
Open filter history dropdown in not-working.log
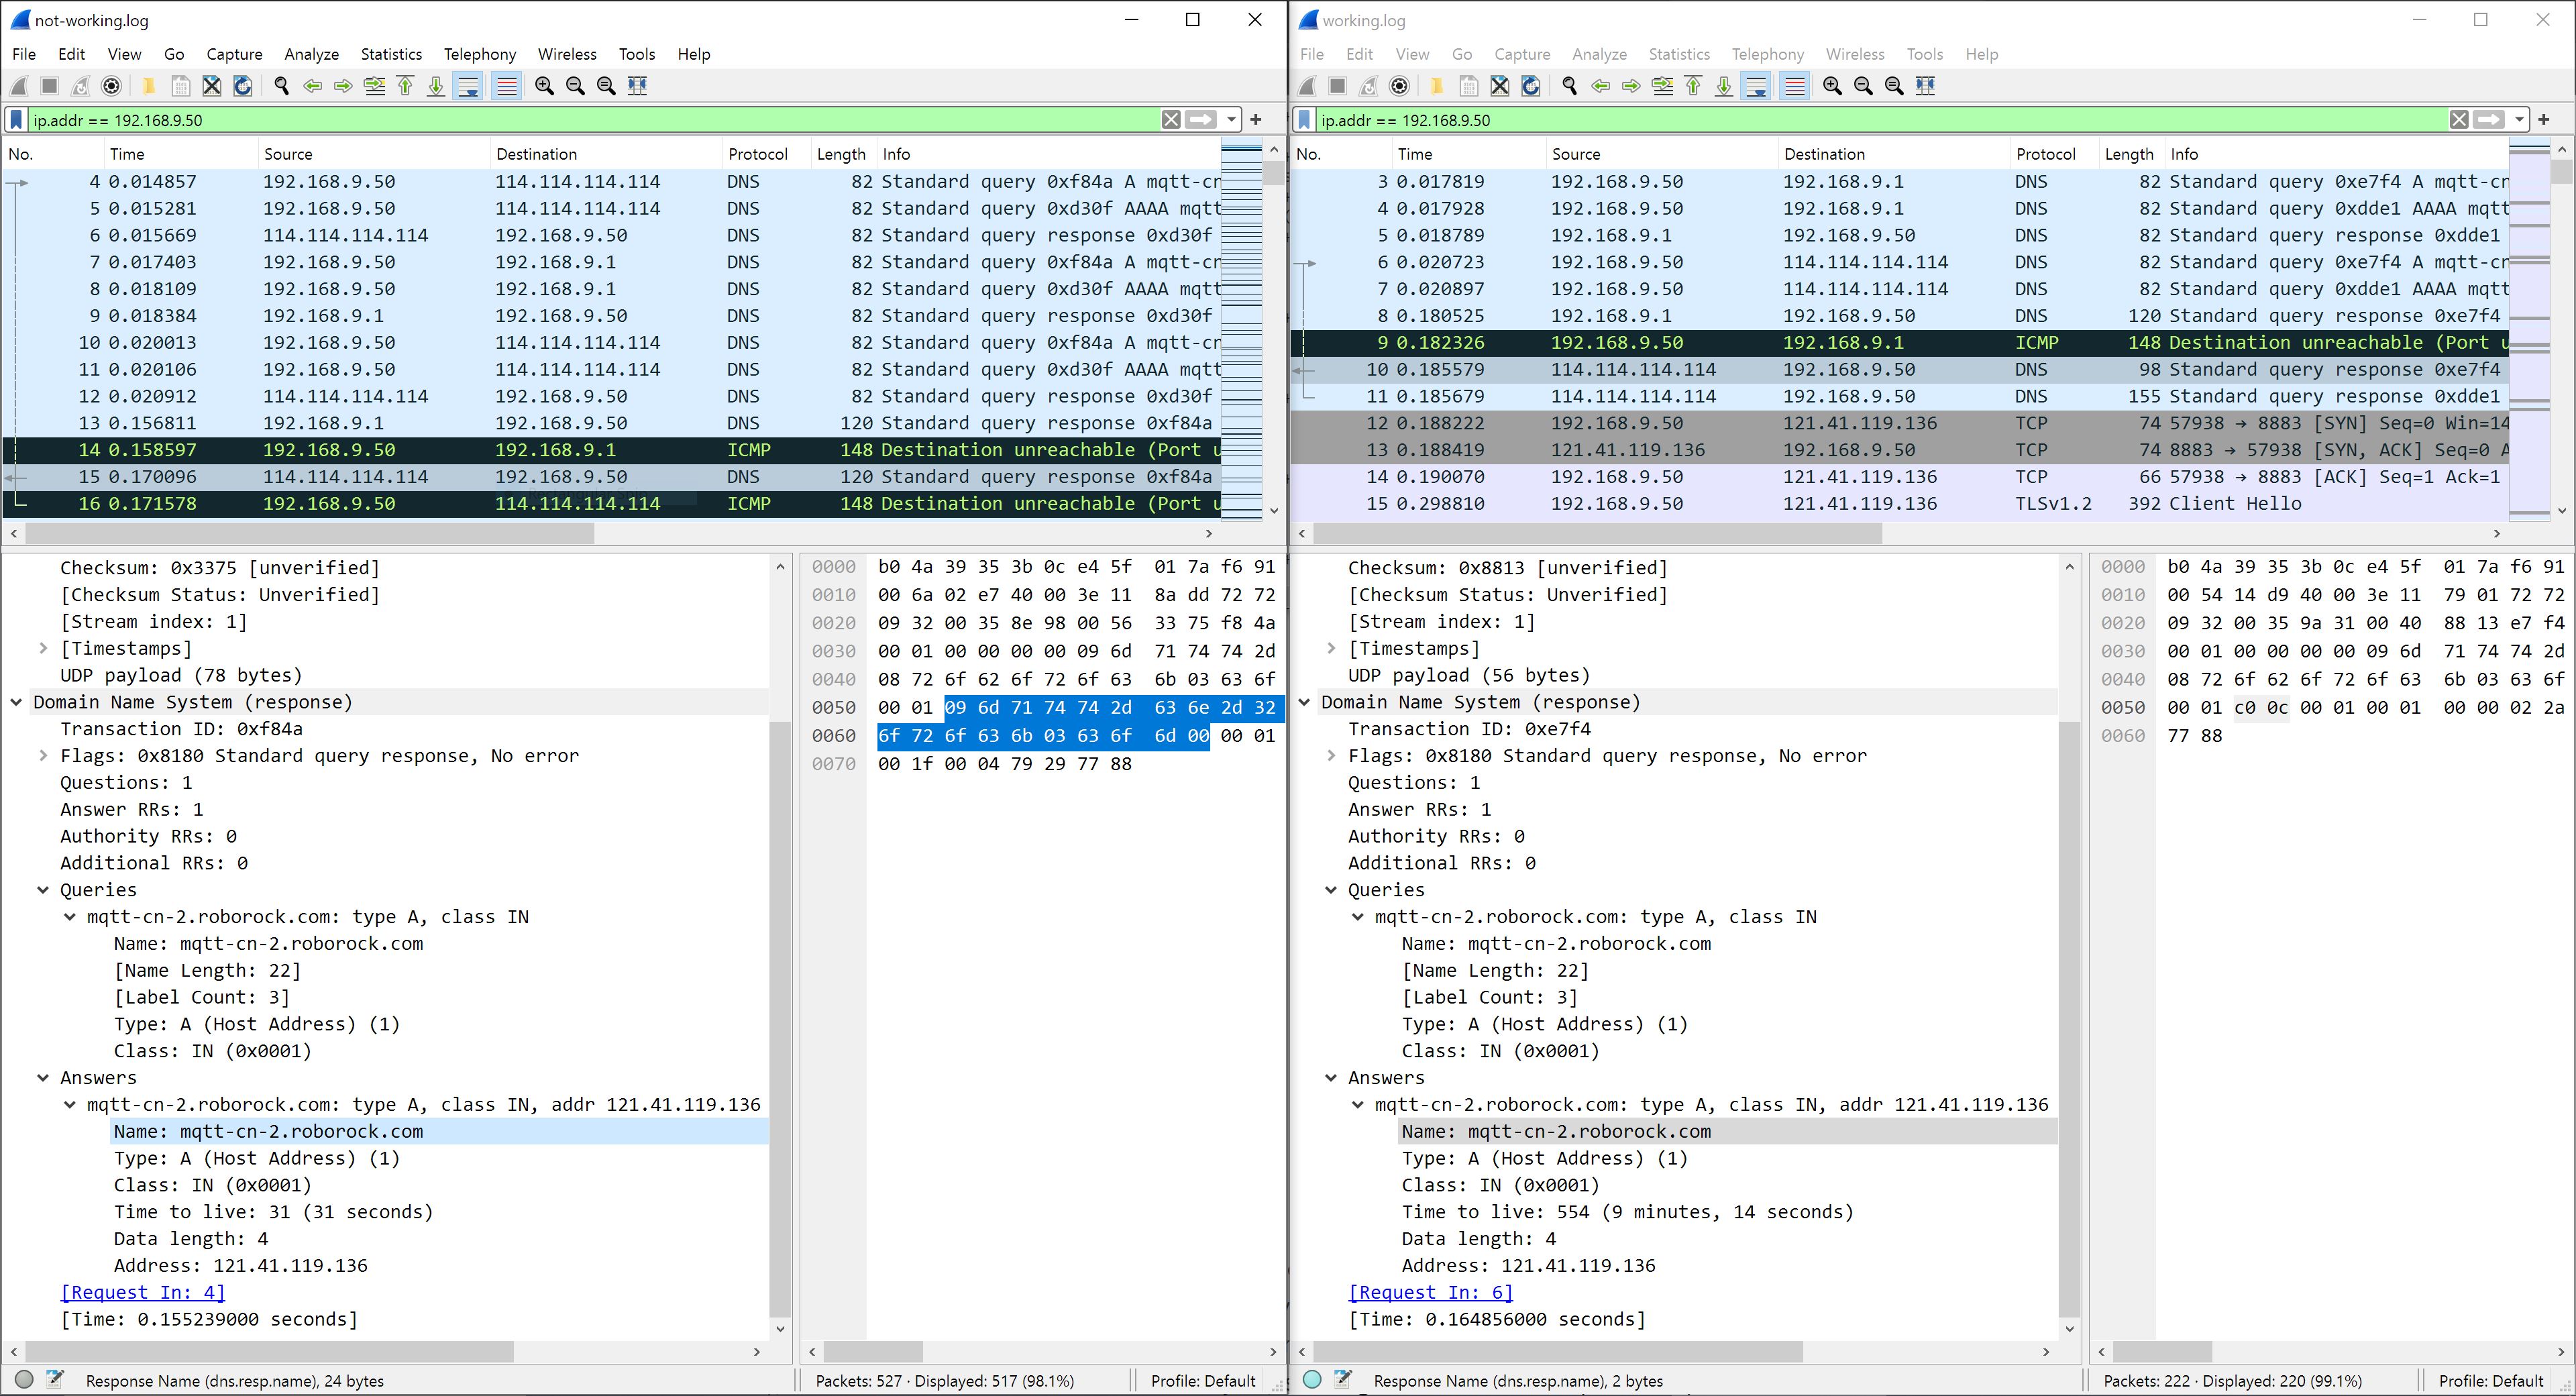[1231, 120]
